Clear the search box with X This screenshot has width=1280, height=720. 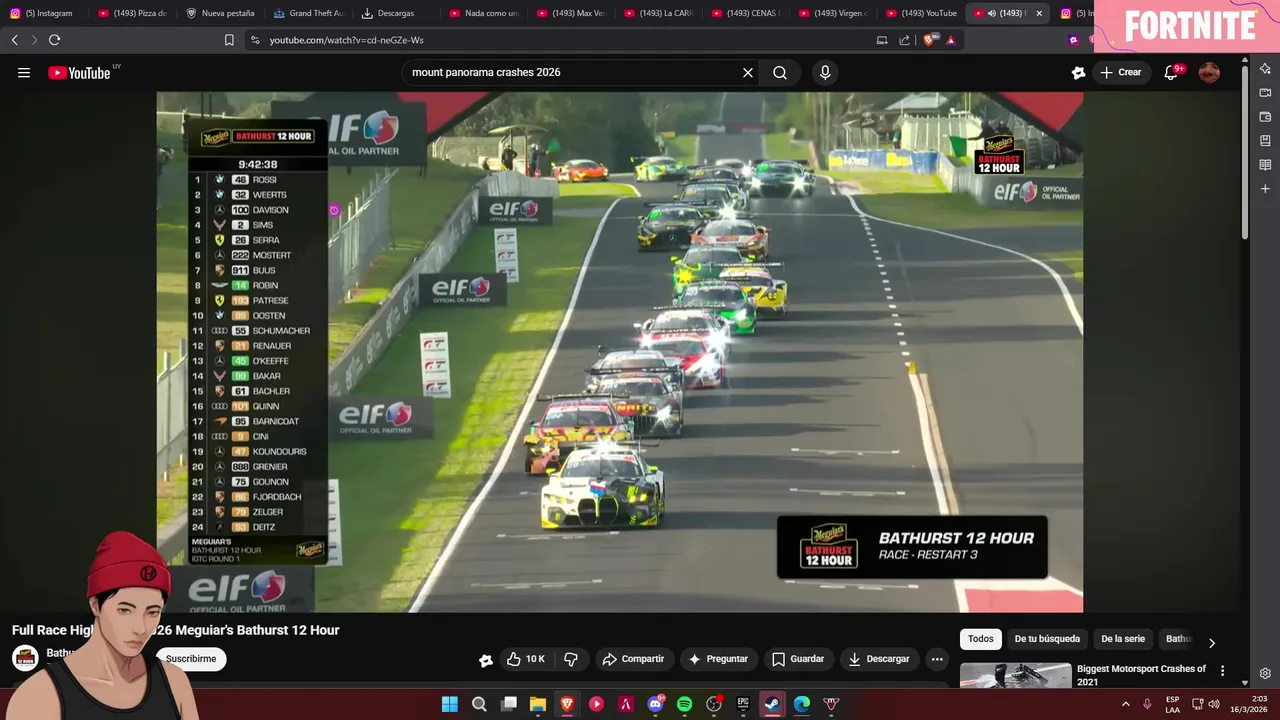(x=747, y=72)
